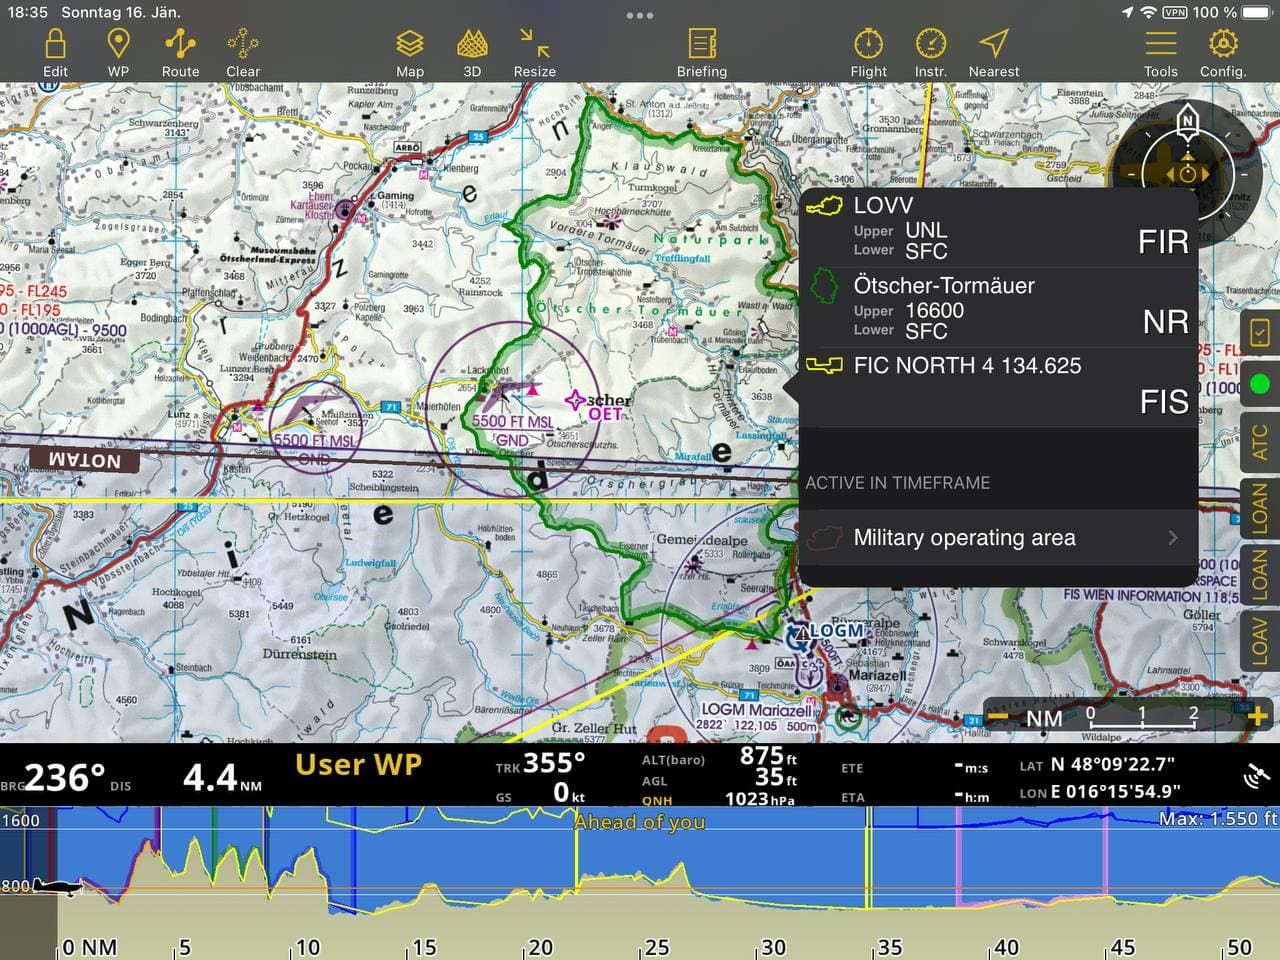Open the Briefing documents

pos(702,52)
